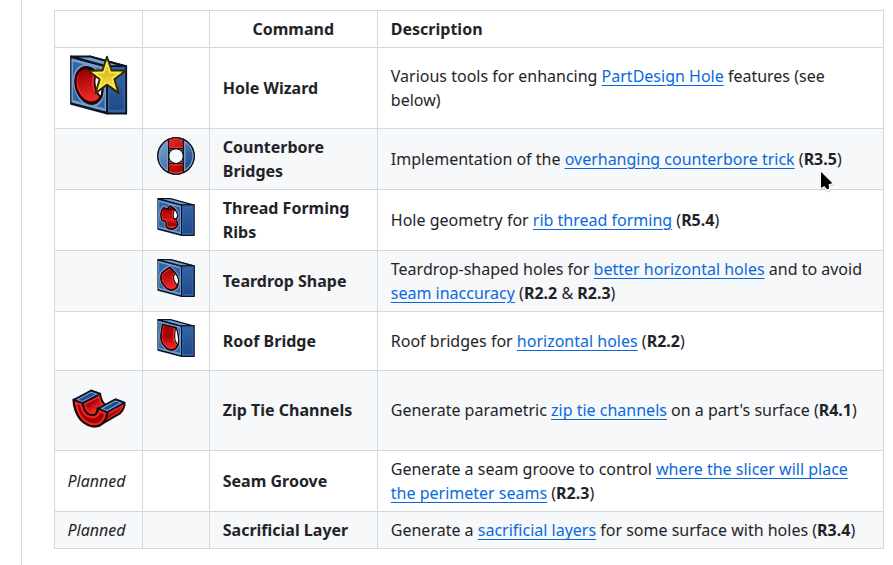Open the better horizontal holes link
Viewport: 893px width, 565px height.
(679, 269)
